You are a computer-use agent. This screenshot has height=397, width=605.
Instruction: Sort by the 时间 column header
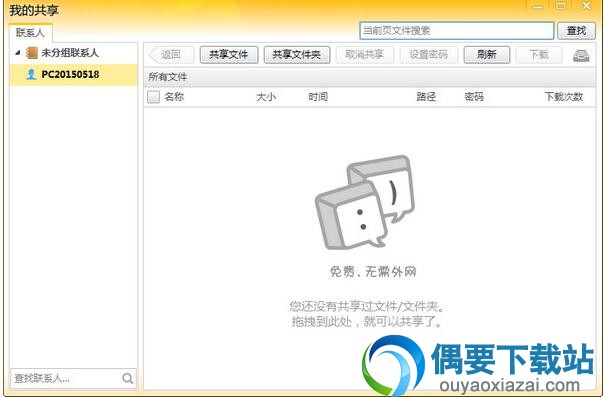318,96
